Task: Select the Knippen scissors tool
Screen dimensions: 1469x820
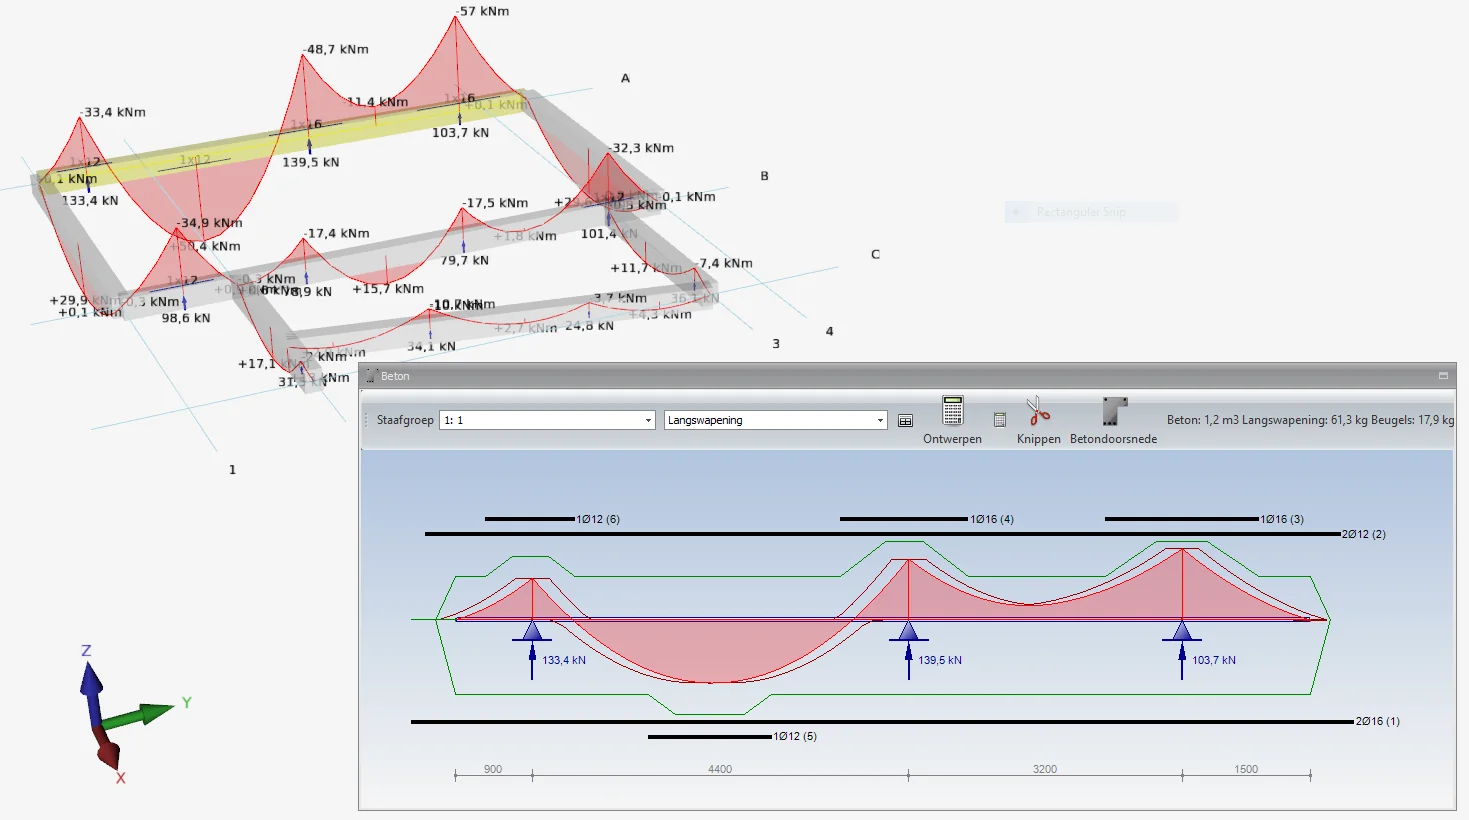Action: [x=1038, y=411]
